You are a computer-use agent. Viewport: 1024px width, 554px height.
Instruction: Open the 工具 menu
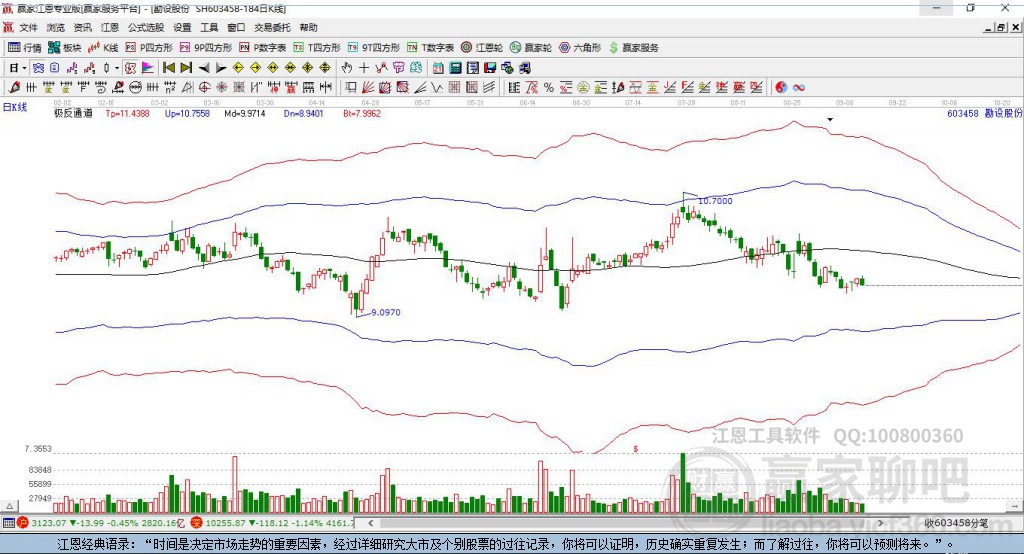[x=209, y=27]
